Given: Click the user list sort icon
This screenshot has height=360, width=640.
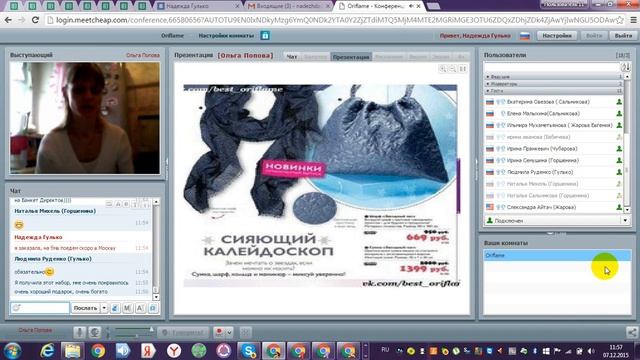Looking at the screenshot, I should [626, 67].
